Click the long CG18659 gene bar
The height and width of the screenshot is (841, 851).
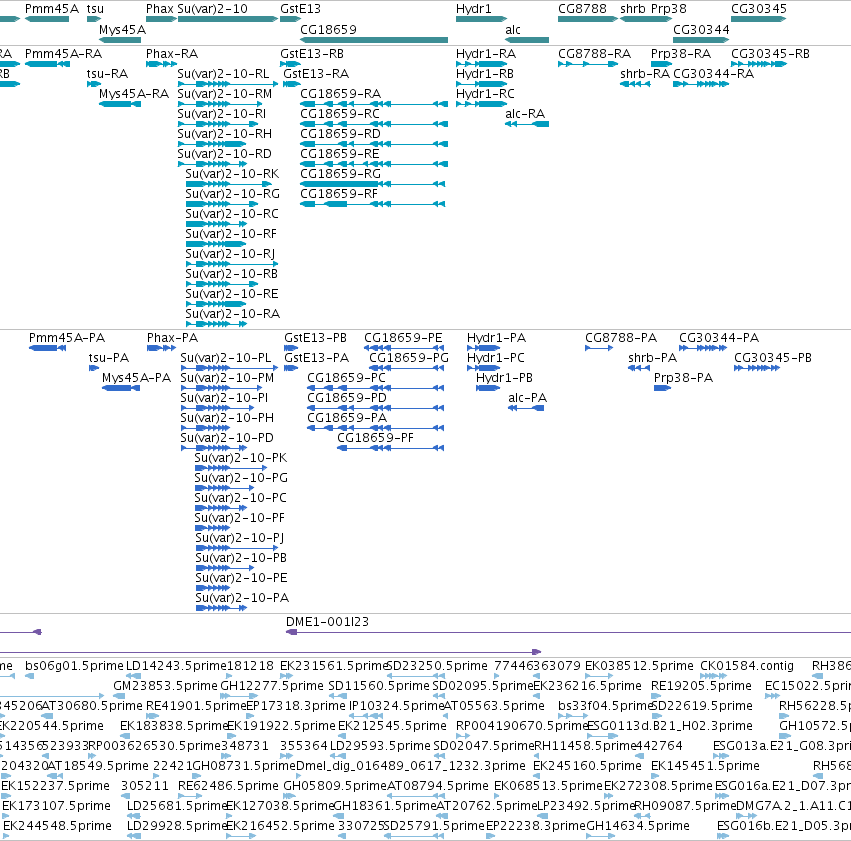click(374, 40)
